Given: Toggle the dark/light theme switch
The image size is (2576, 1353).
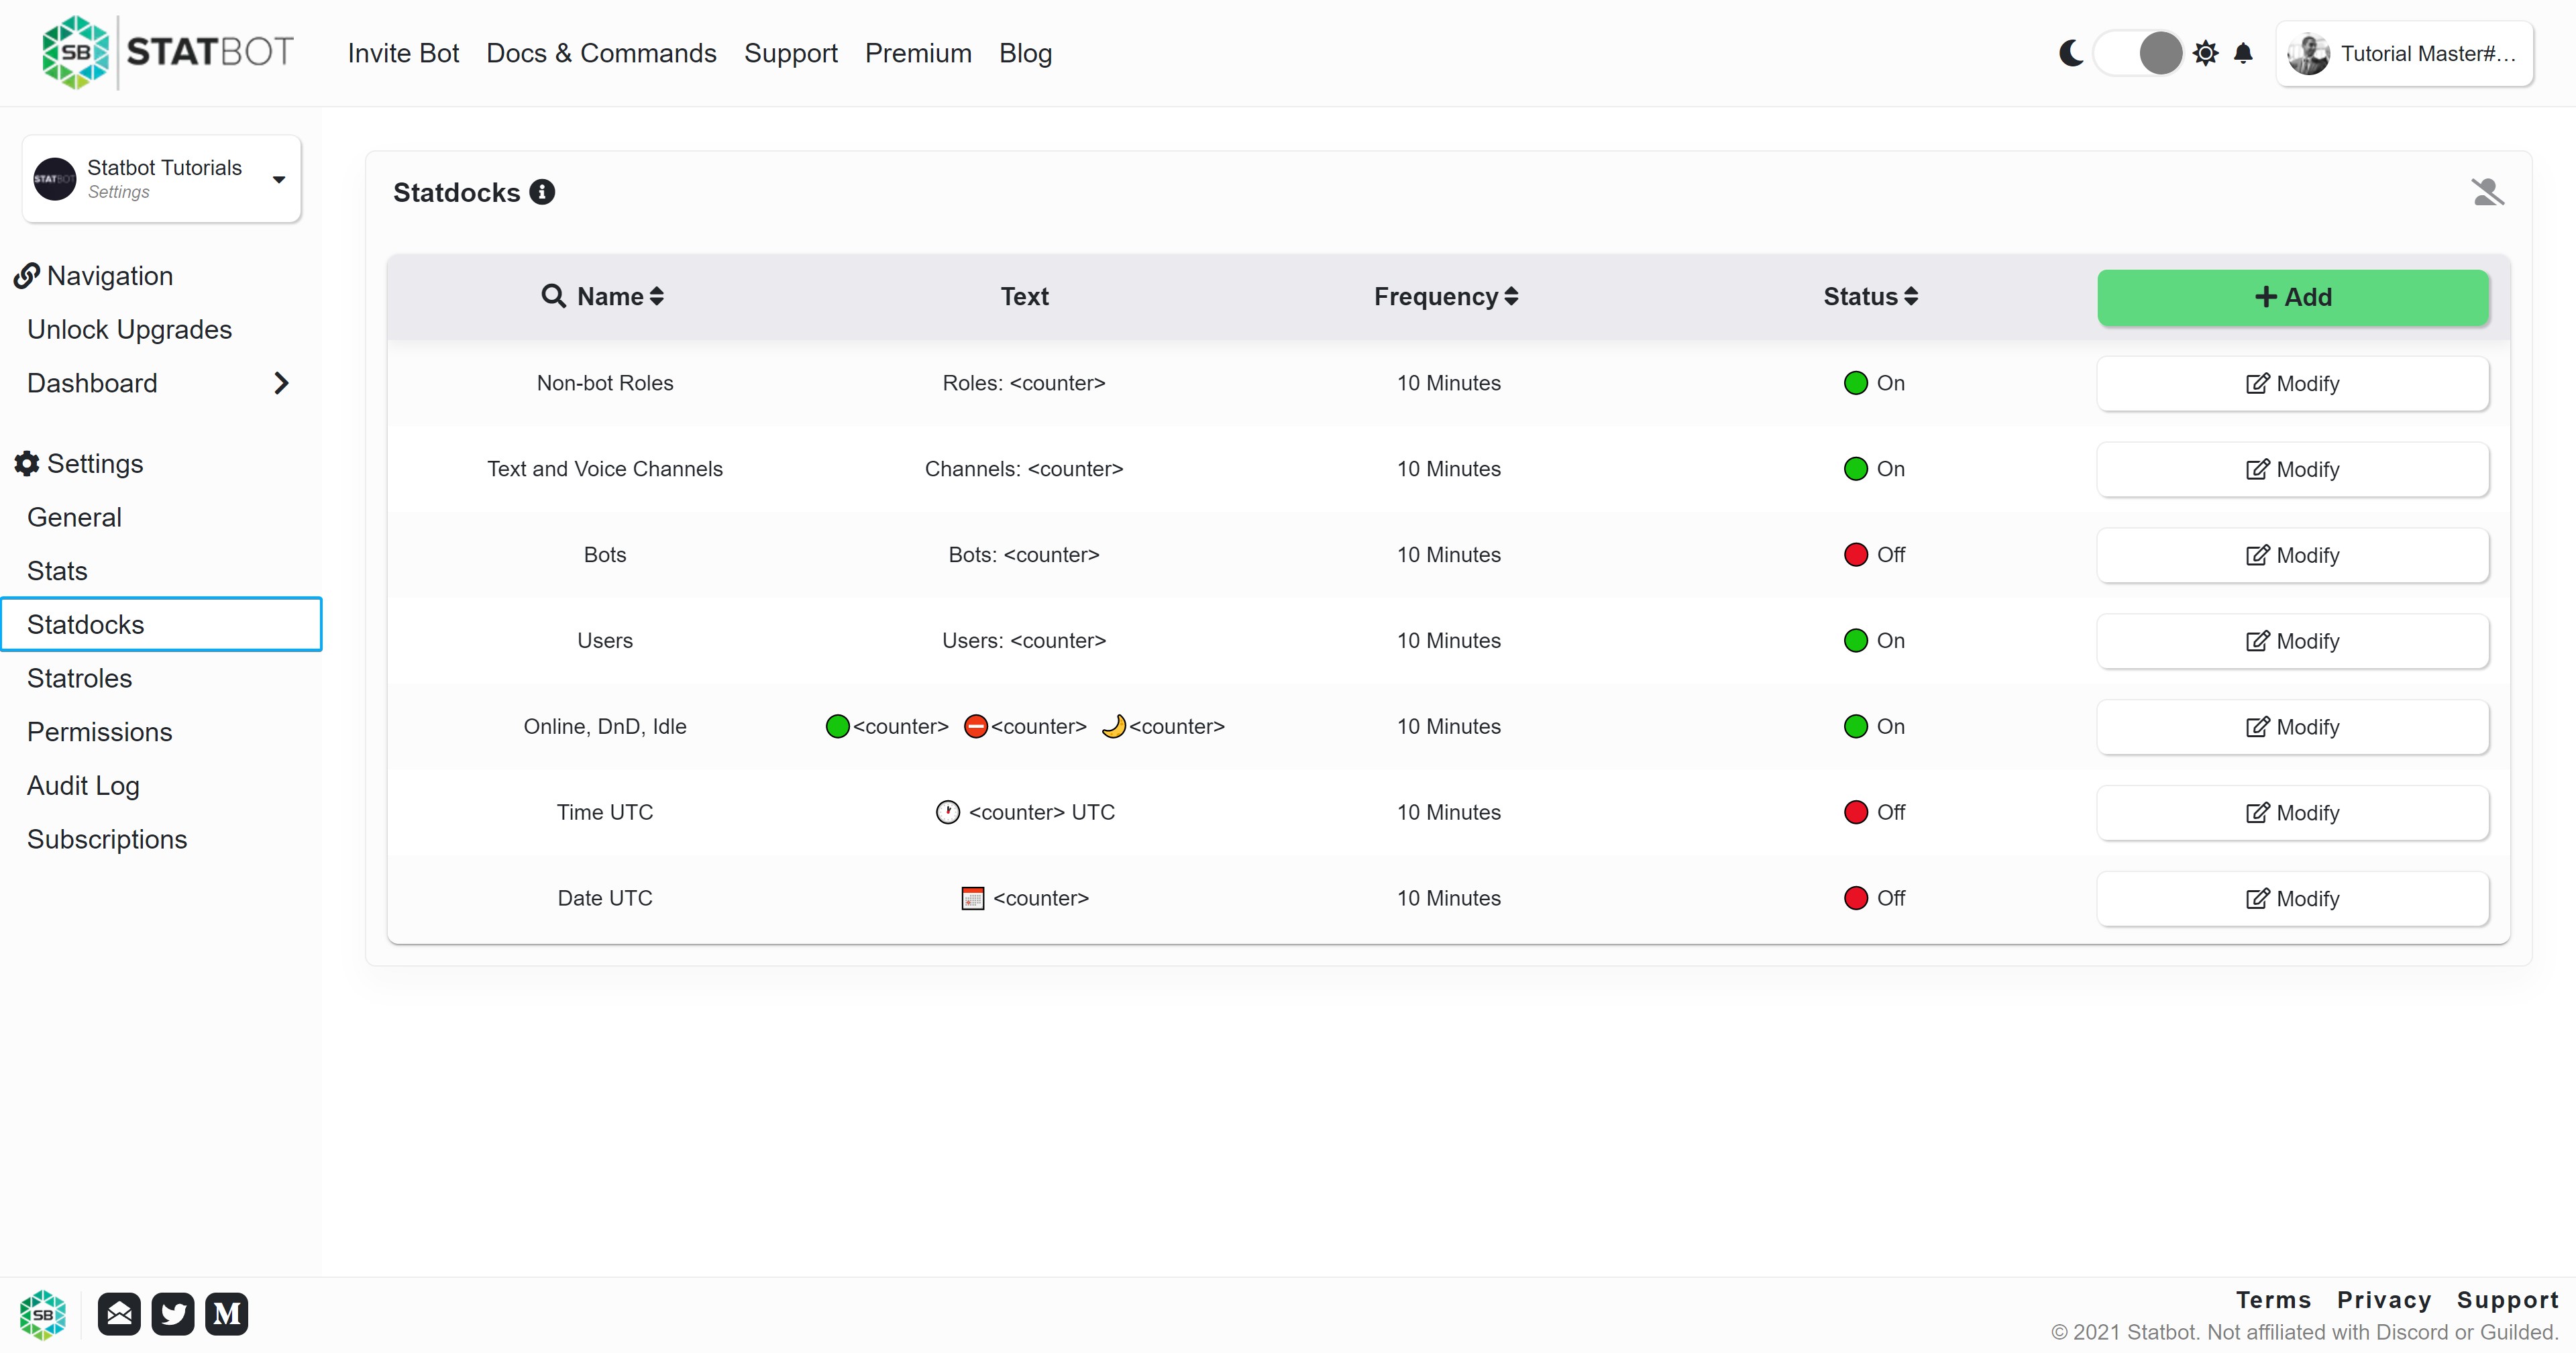Looking at the screenshot, I should click(2138, 53).
